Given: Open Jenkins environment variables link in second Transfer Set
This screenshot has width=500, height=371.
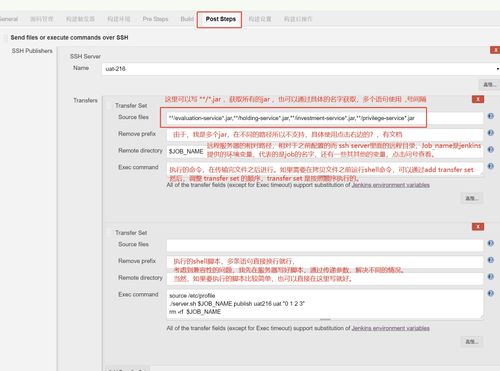Looking at the screenshot, I should [x=390, y=328].
